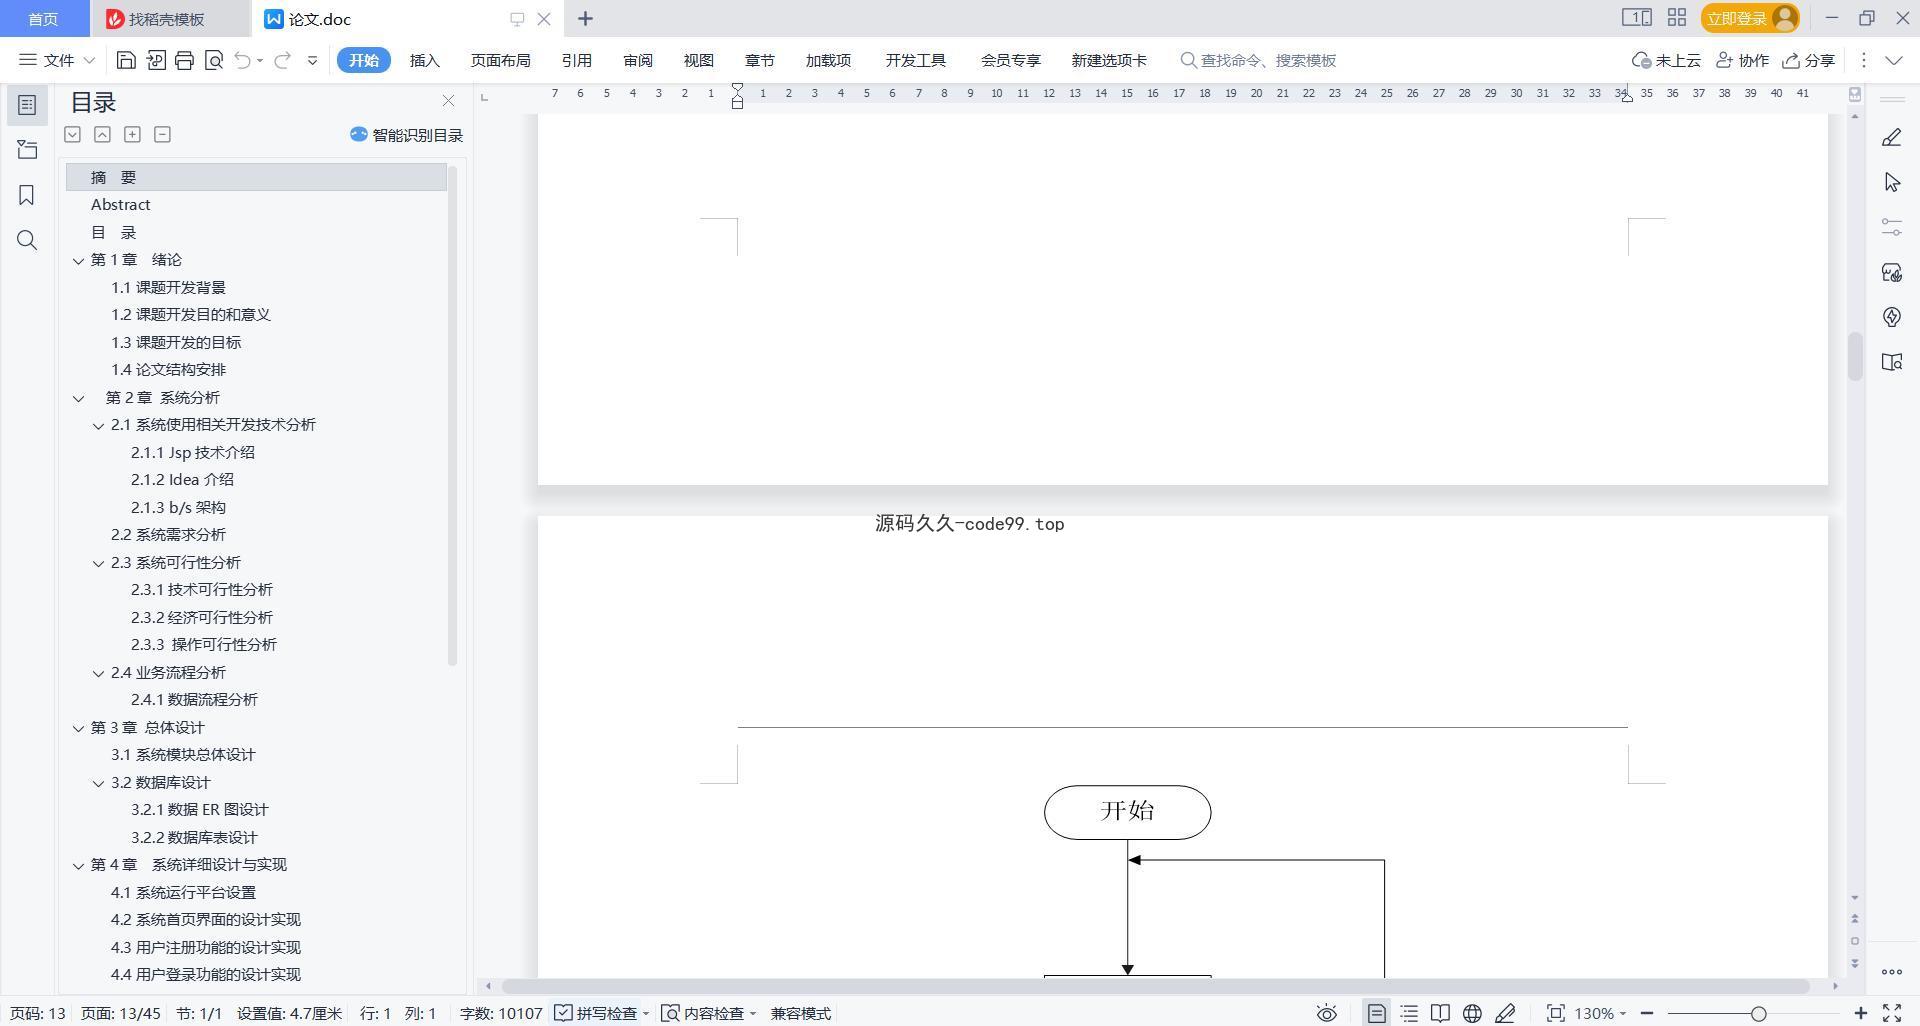This screenshot has height=1026, width=1920.
Task: Open the 页面布局 ribbon tab
Action: click(501, 60)
